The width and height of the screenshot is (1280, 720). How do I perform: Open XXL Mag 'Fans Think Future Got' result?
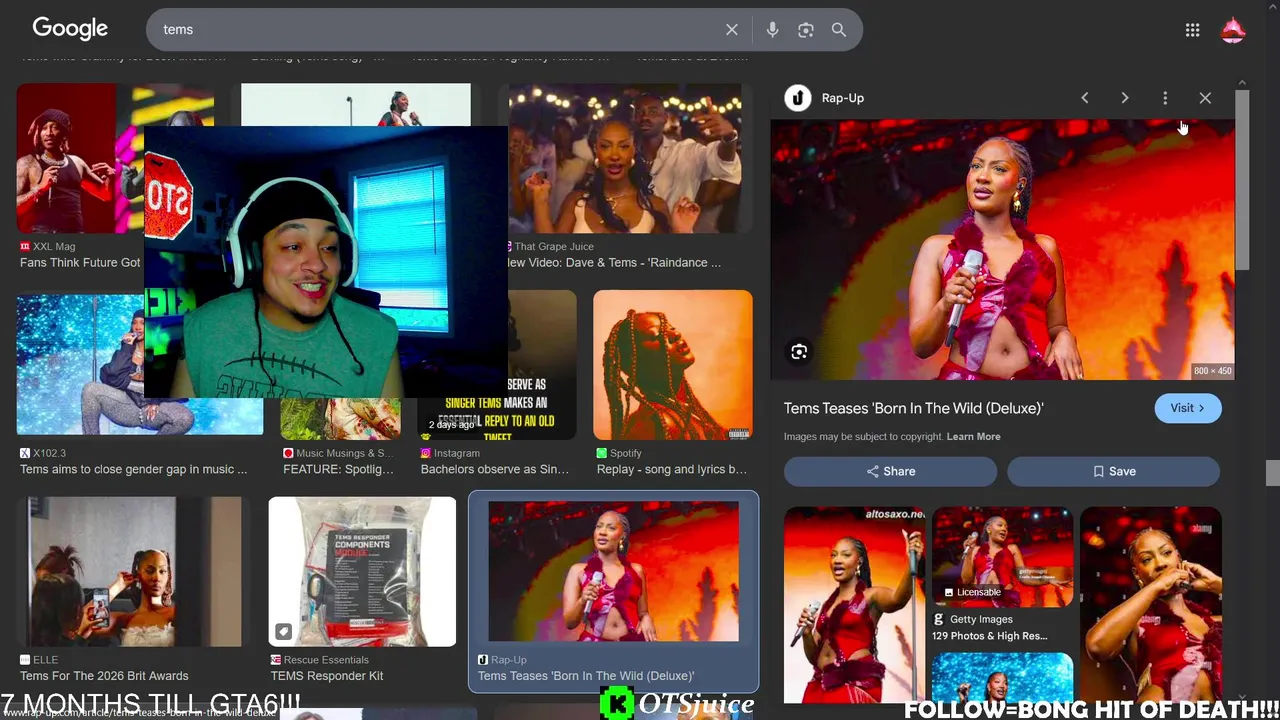click(80, 158)
